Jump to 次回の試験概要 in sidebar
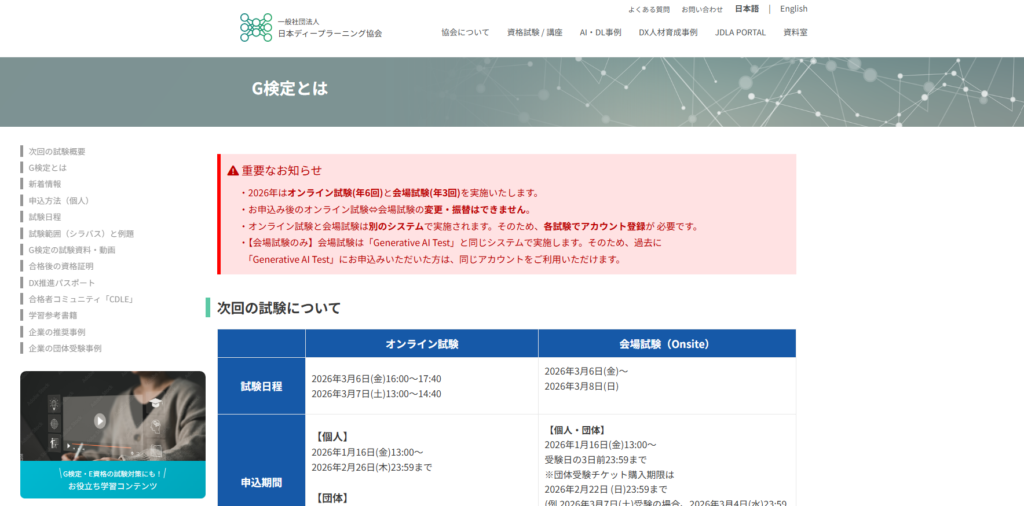This screenshot has height=506, width=1024. point(57,151)
